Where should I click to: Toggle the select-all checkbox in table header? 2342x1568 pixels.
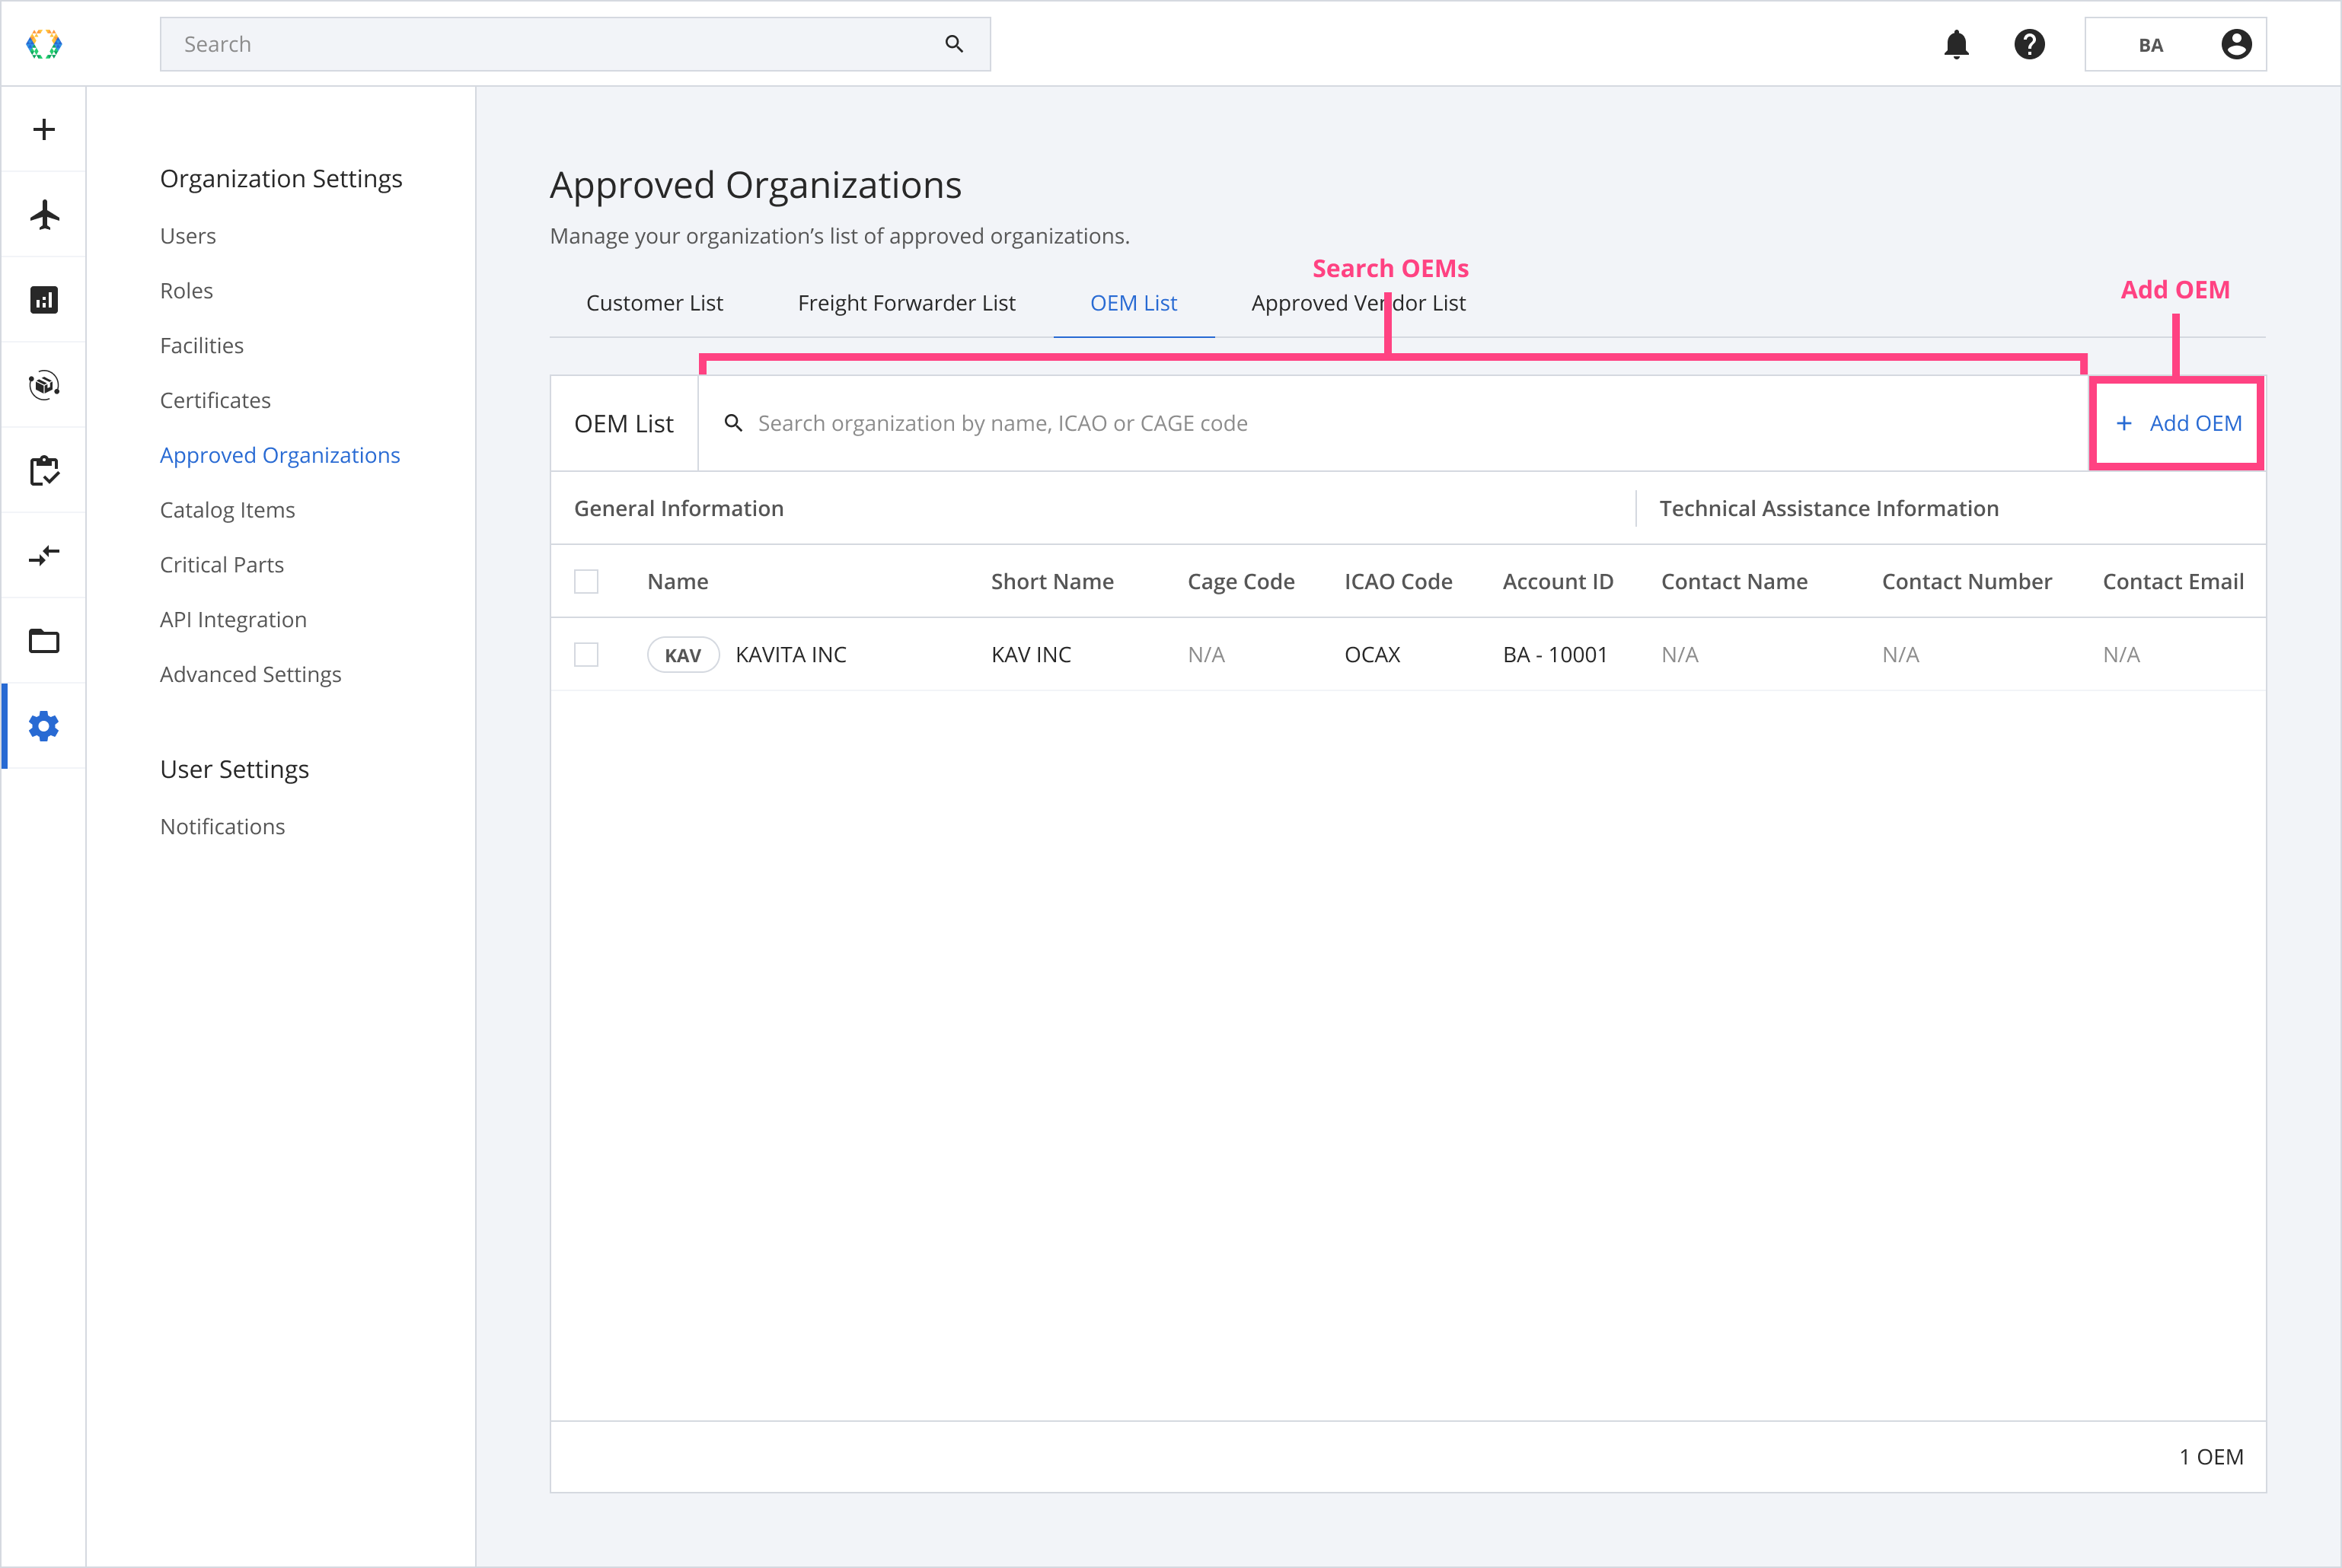(586, 581)
